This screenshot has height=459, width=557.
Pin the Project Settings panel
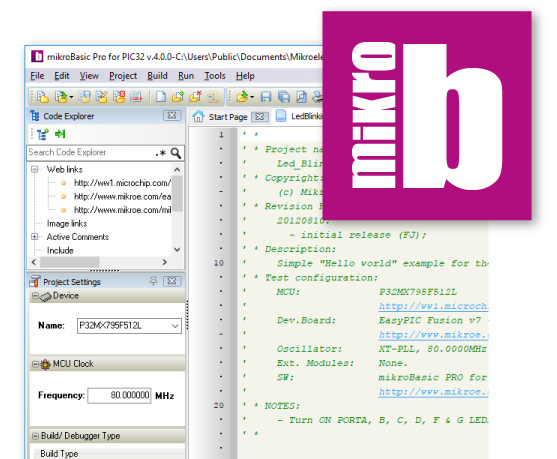pyautogui.click(x=153, y=281)
